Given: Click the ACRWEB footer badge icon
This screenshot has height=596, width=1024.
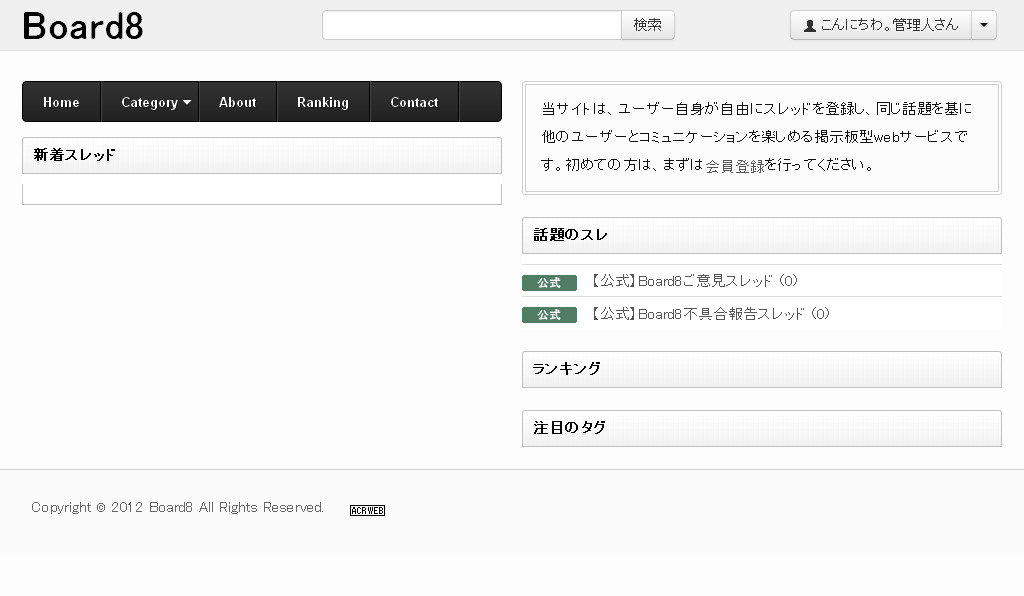Looking at the screenshot, I should [367, 510].
